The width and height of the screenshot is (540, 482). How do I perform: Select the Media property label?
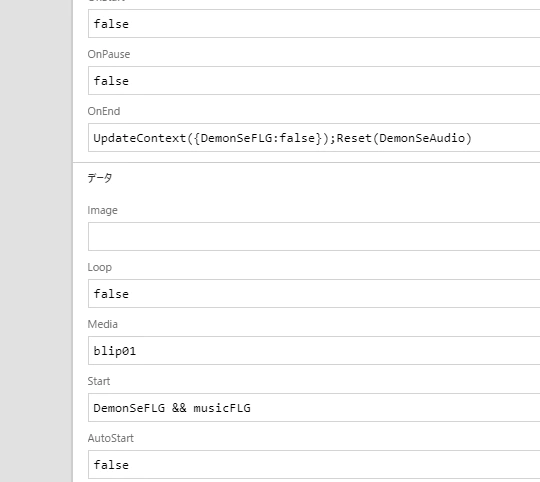point(102,324)
